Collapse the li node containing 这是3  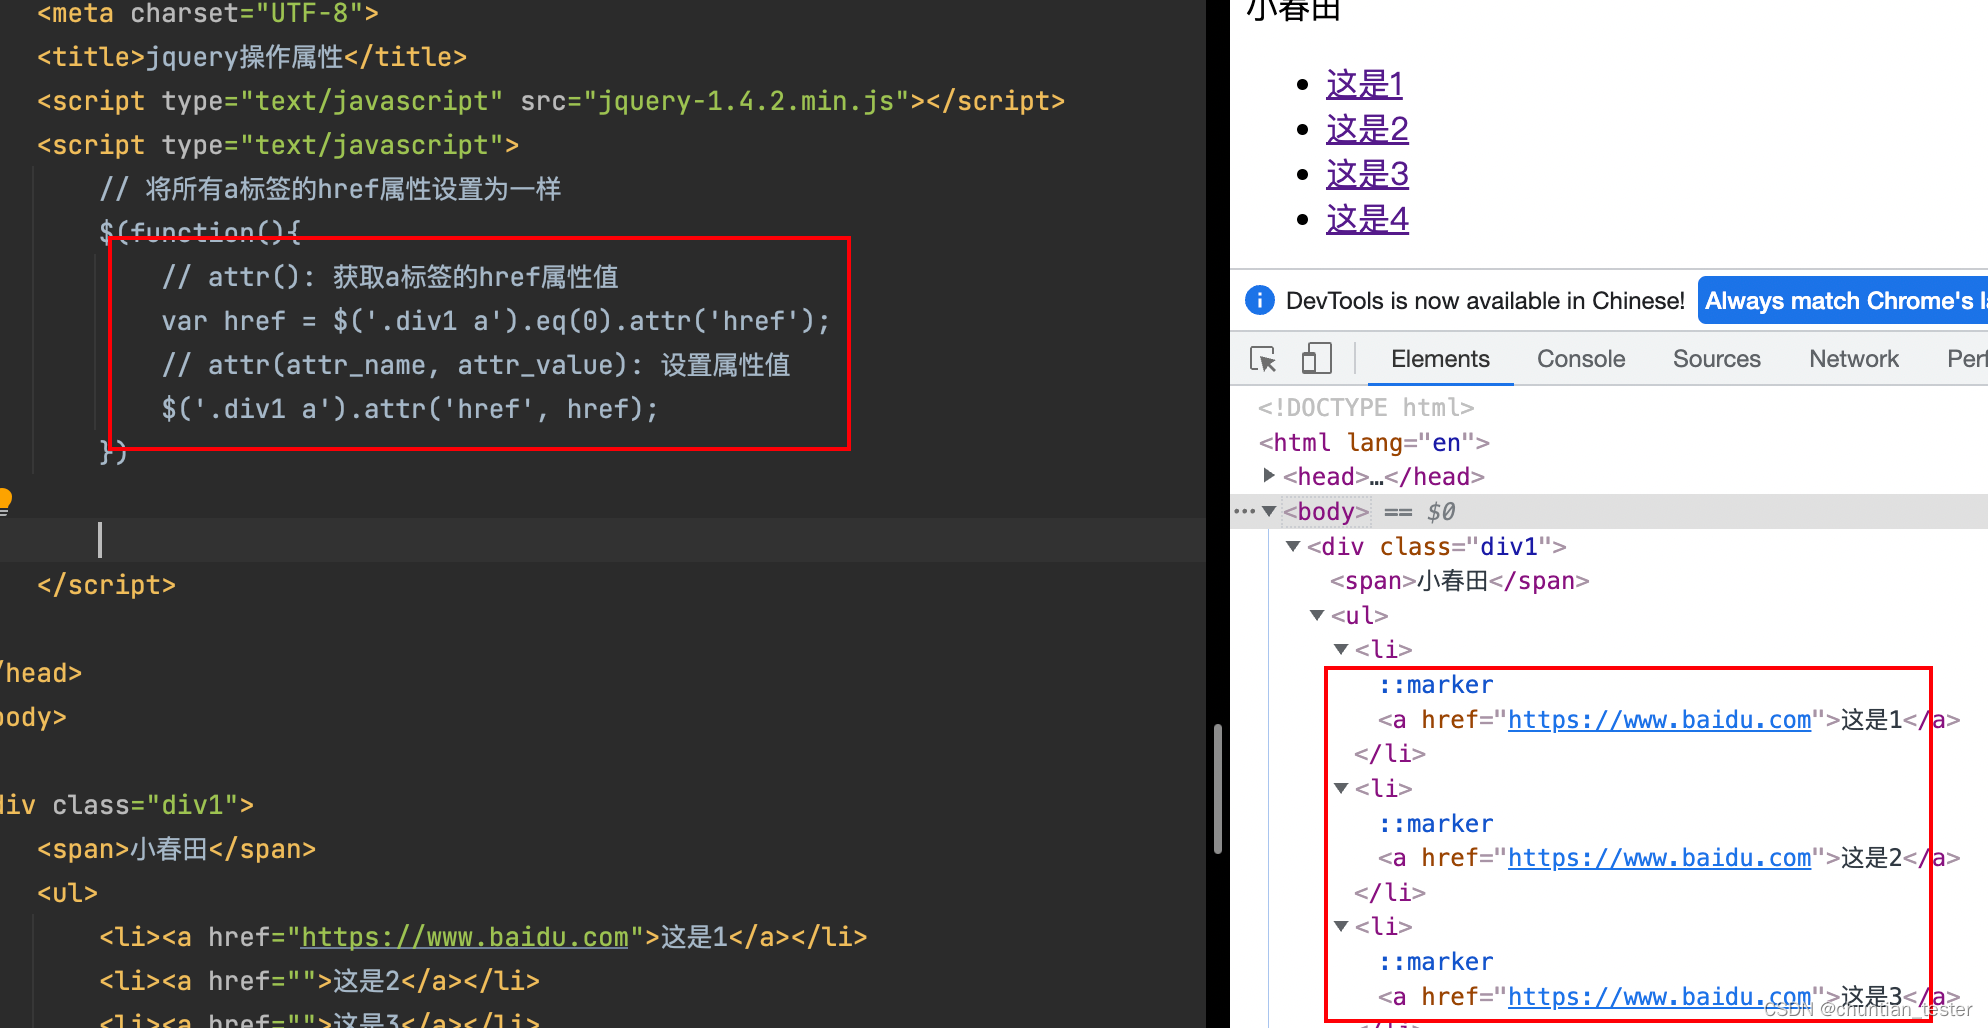coord(1341,926)
